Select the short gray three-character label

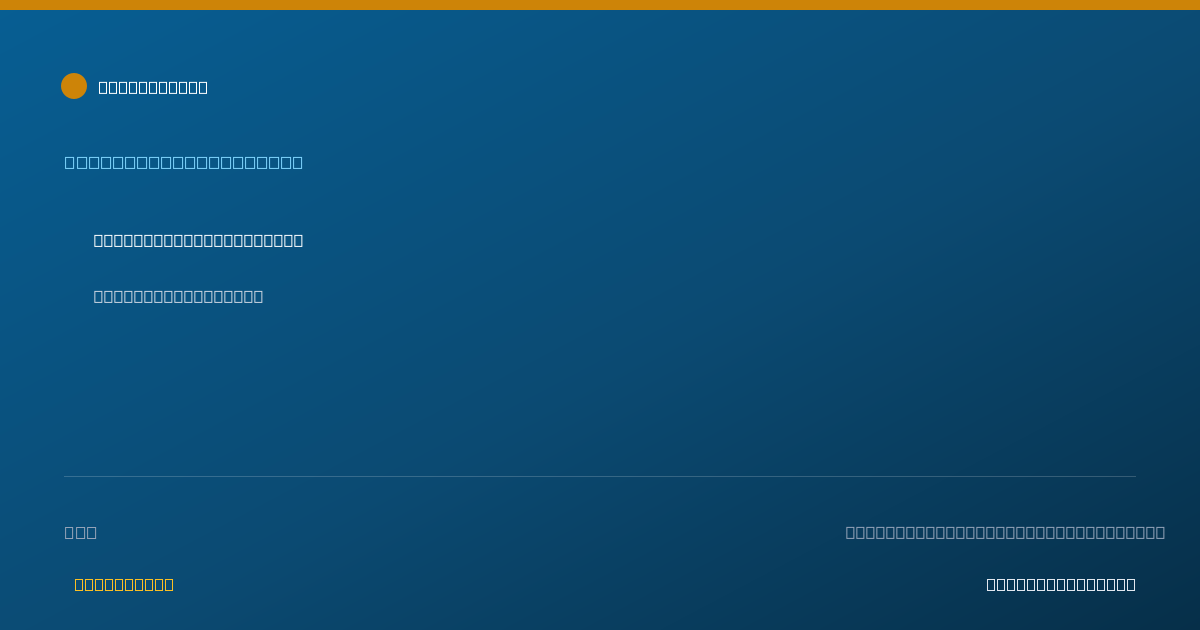[81, 532]
